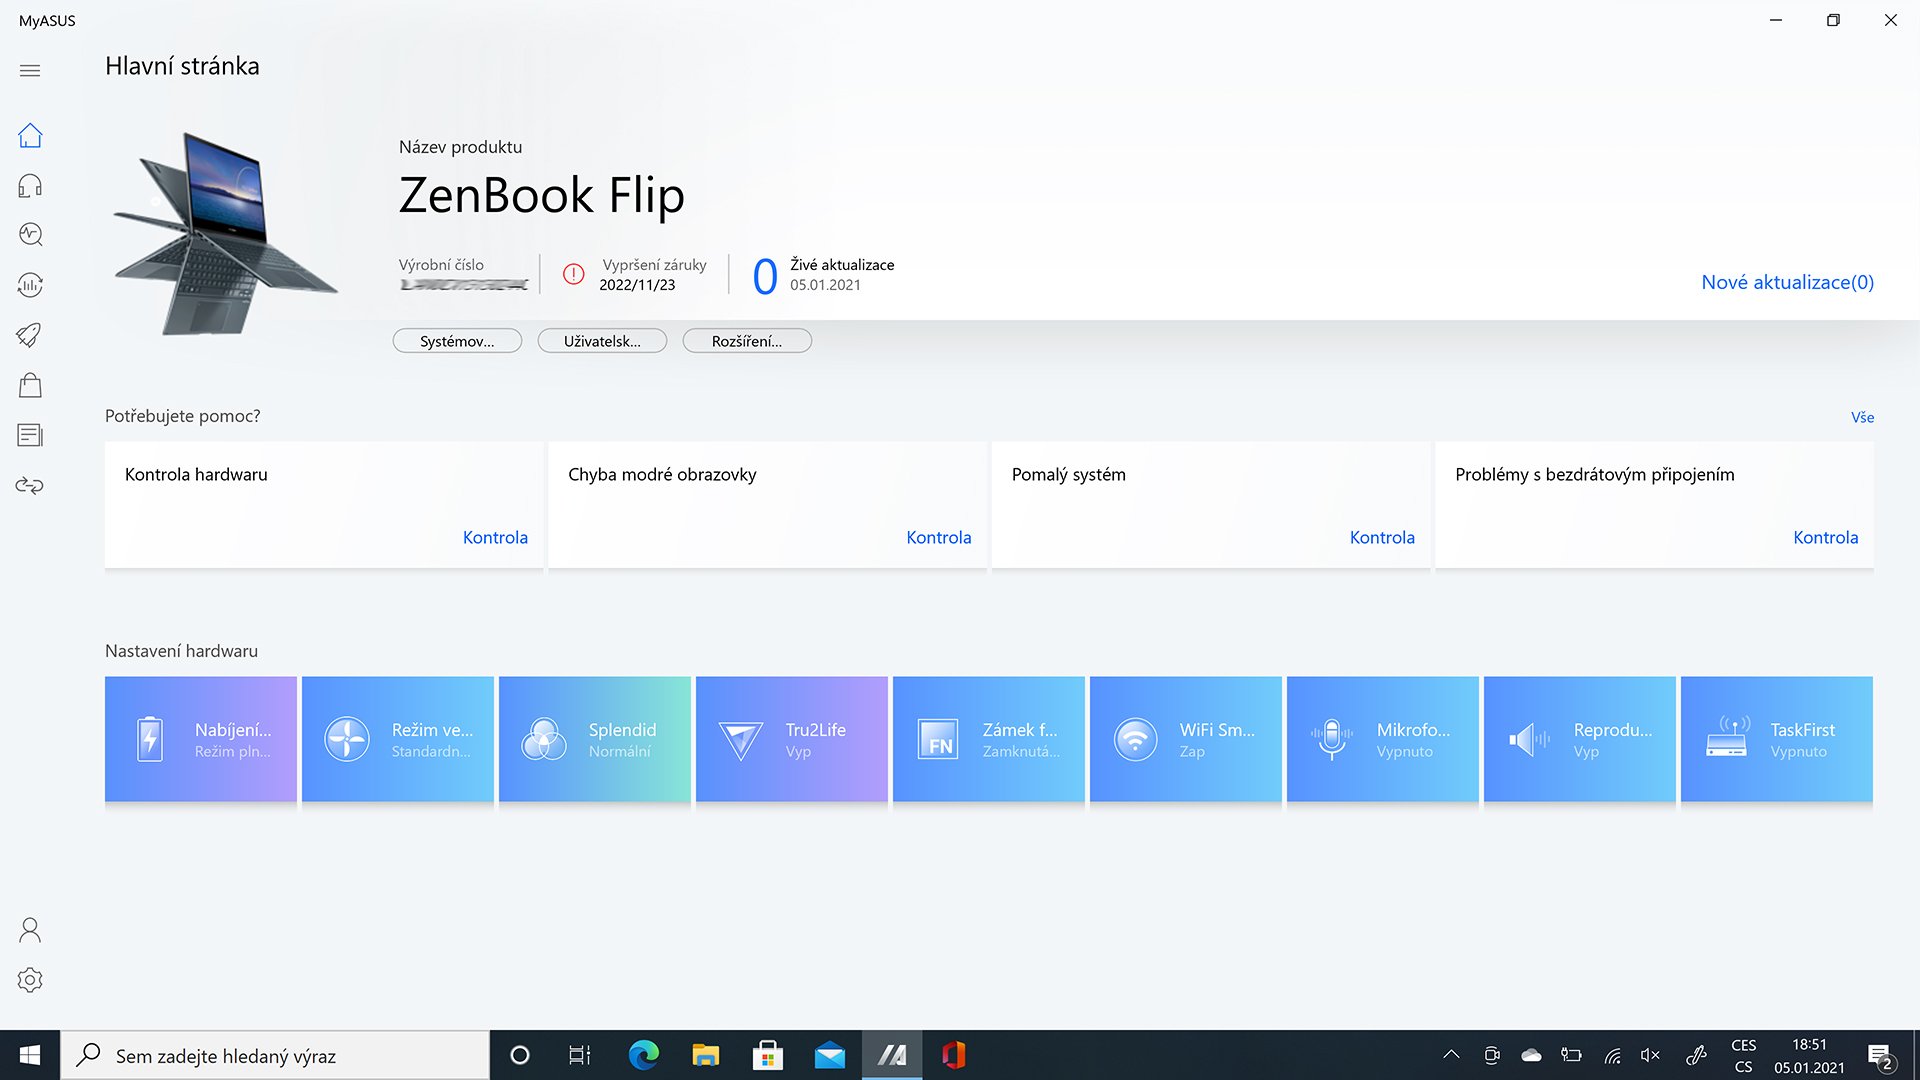
Task: Click Vše link to show all help
Action: click(x=1862, y=417)
